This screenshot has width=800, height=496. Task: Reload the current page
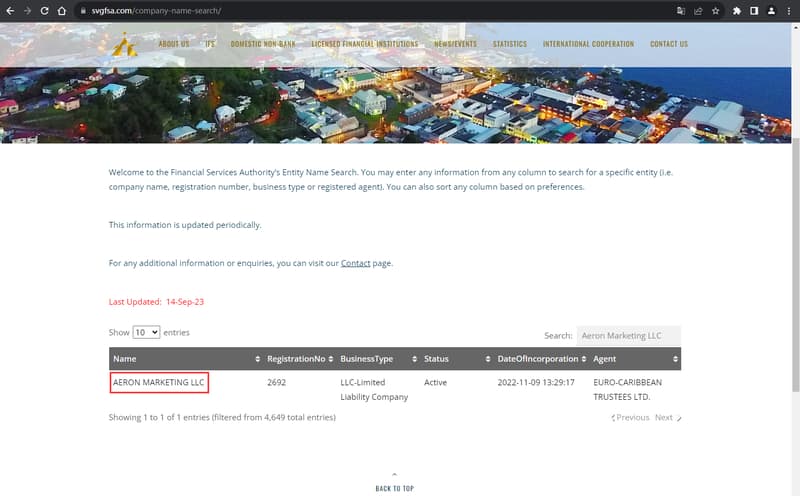click(44, 11)
